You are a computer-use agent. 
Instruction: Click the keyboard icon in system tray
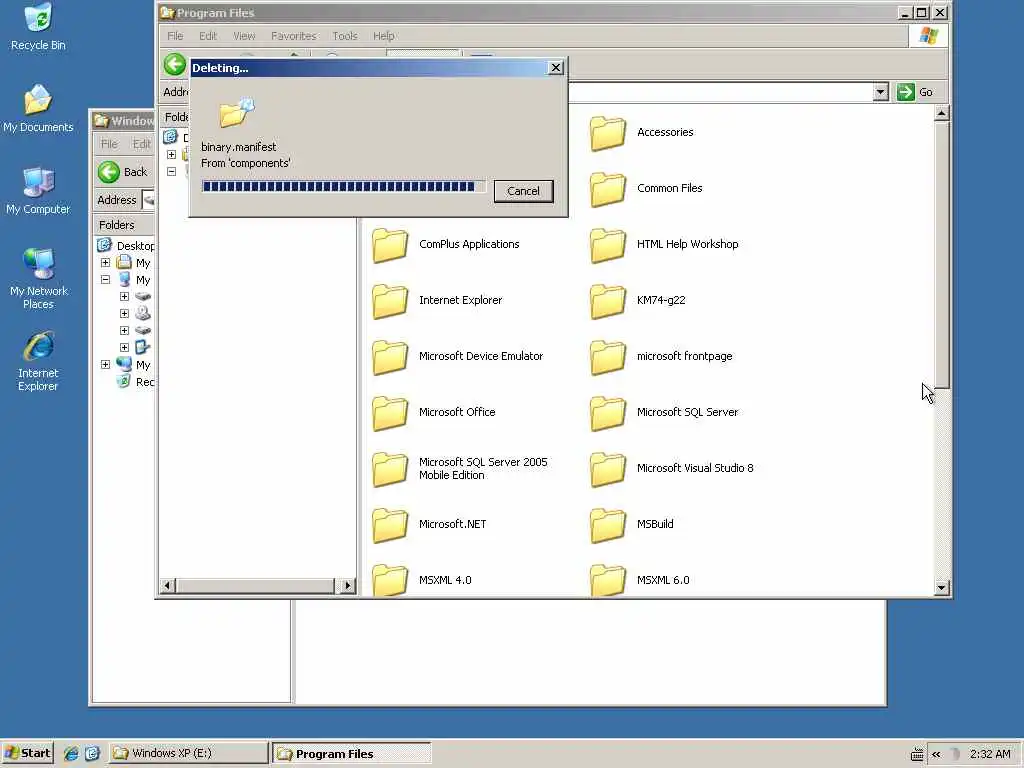[917, 754]
